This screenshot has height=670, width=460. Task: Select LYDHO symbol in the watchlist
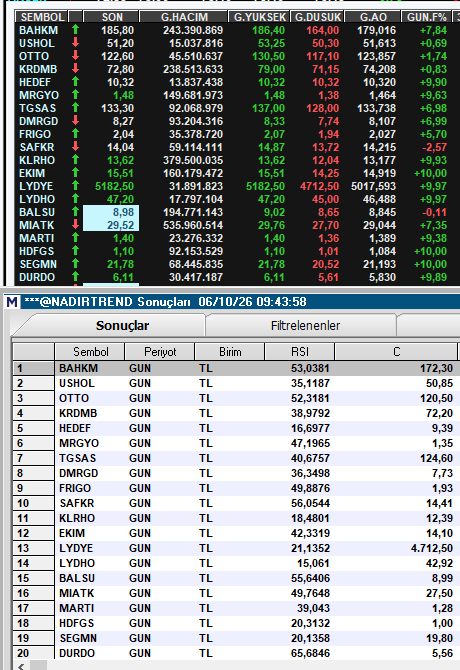[x=37, y=199]
